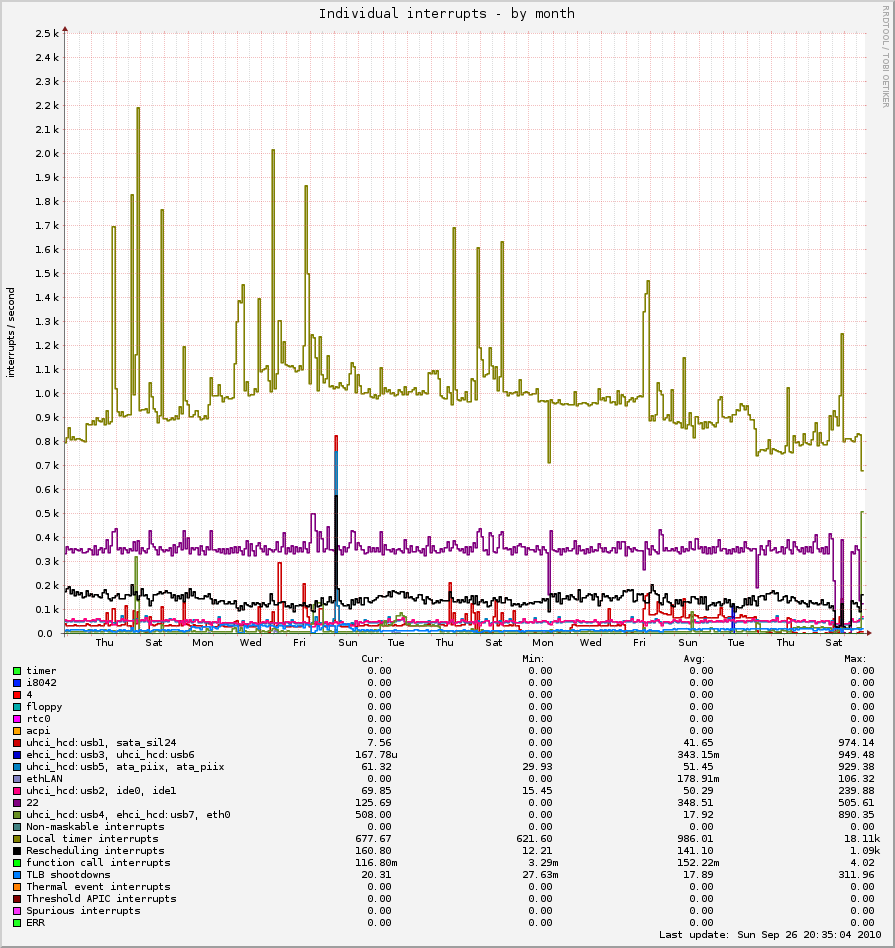895x948 pixels.
Task: Click the Cur value '508.00'
Action: point(373,814)
